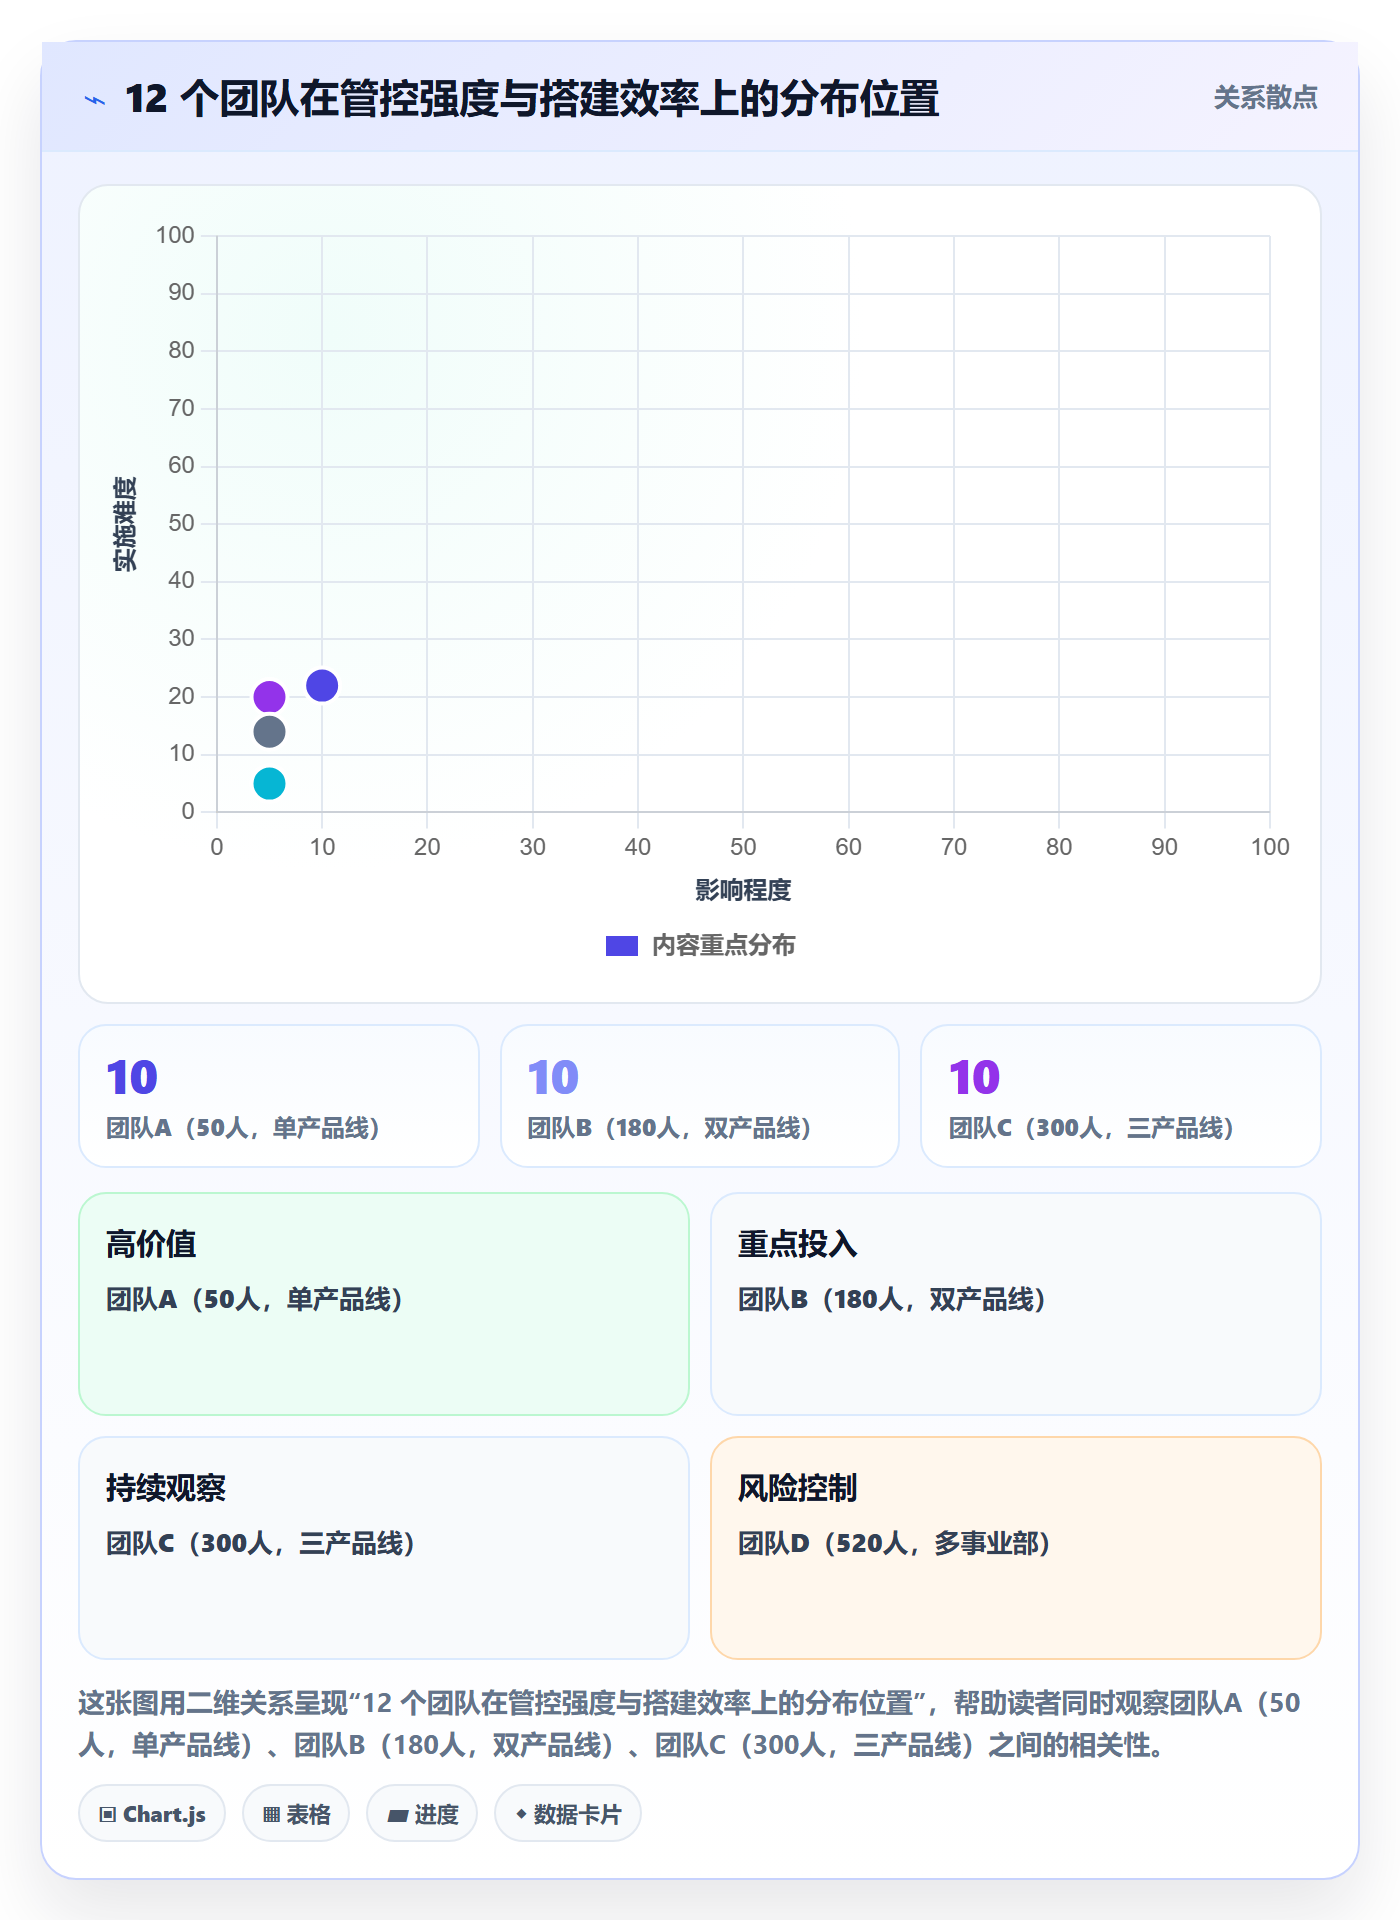This screenshot has height=1920, width=1400.
Task: Click the 进度 tag
Action: [x=422, y=1814]
